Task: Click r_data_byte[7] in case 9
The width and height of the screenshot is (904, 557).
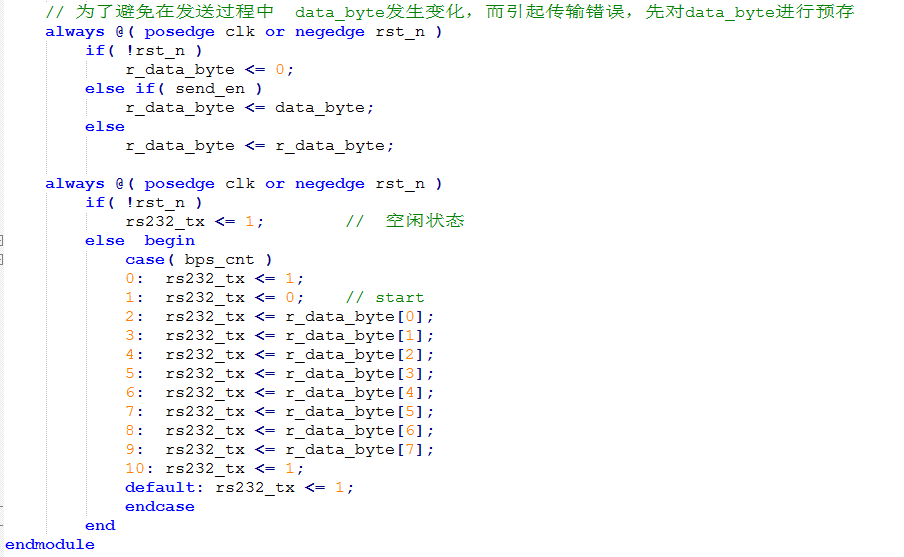Action: tap(355, 450)
